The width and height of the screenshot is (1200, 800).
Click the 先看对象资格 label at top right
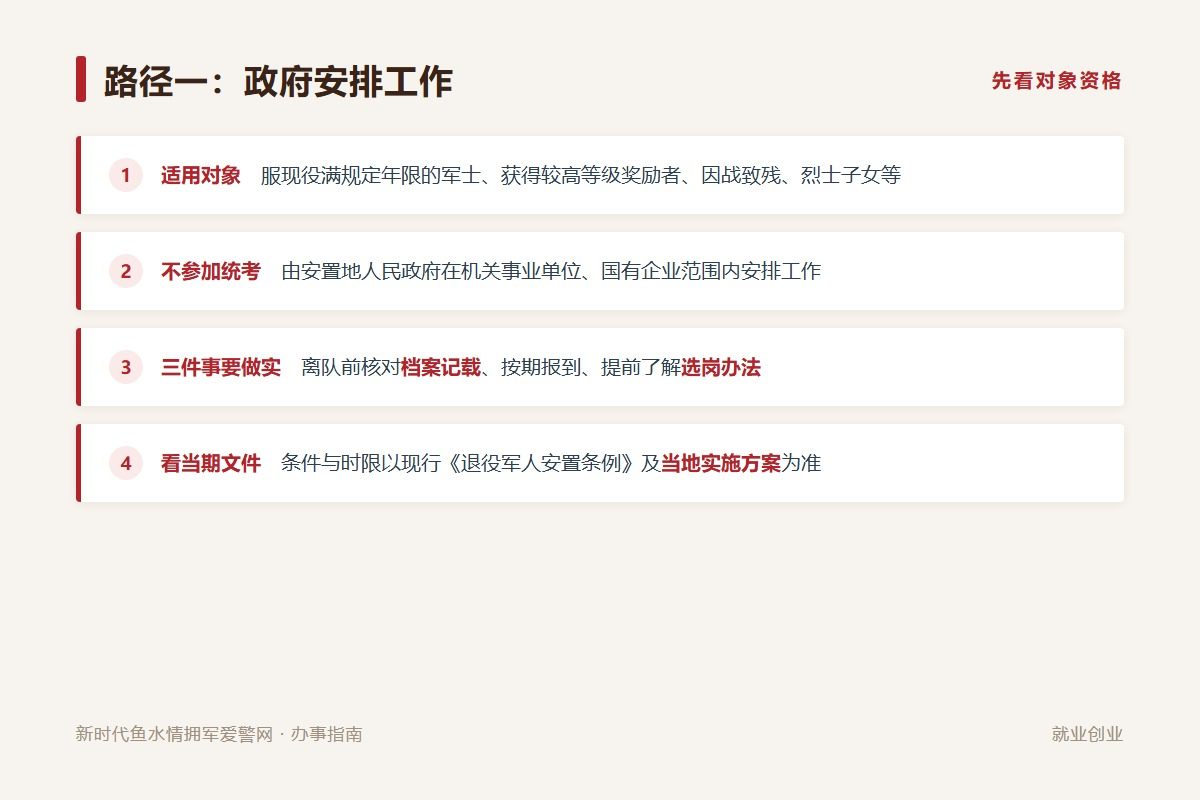click(x=1057, y=81)
